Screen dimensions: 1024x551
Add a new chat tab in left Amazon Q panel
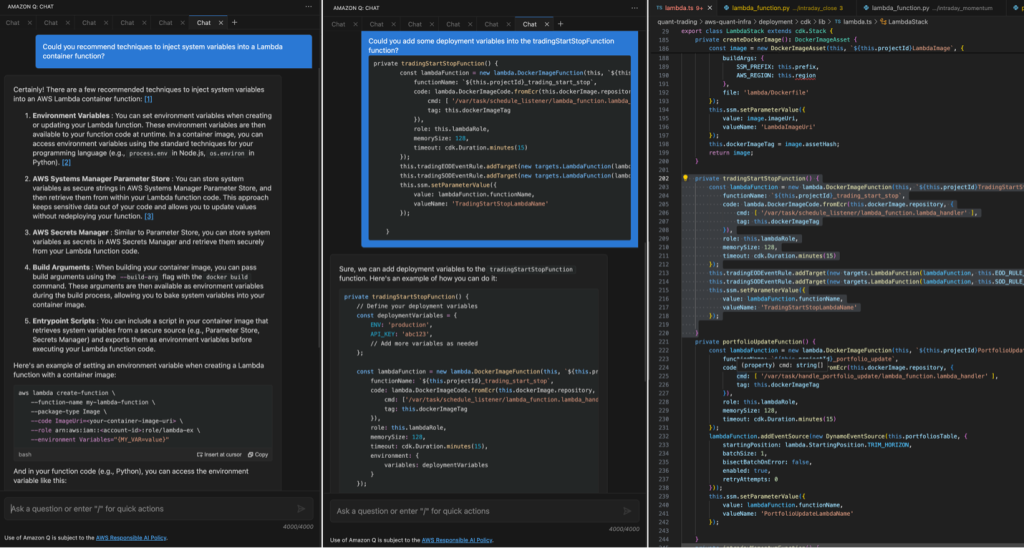click(x=234, y=23)
